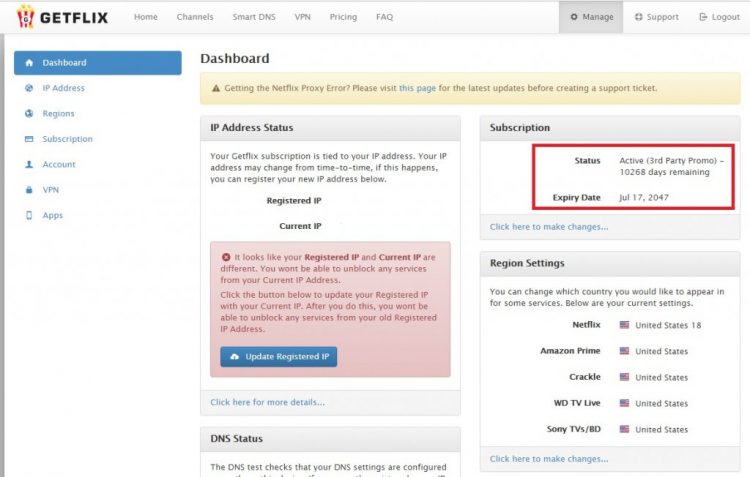
Task: Click the GETFLIX brand name text
Action: click(x=74, y=18)
